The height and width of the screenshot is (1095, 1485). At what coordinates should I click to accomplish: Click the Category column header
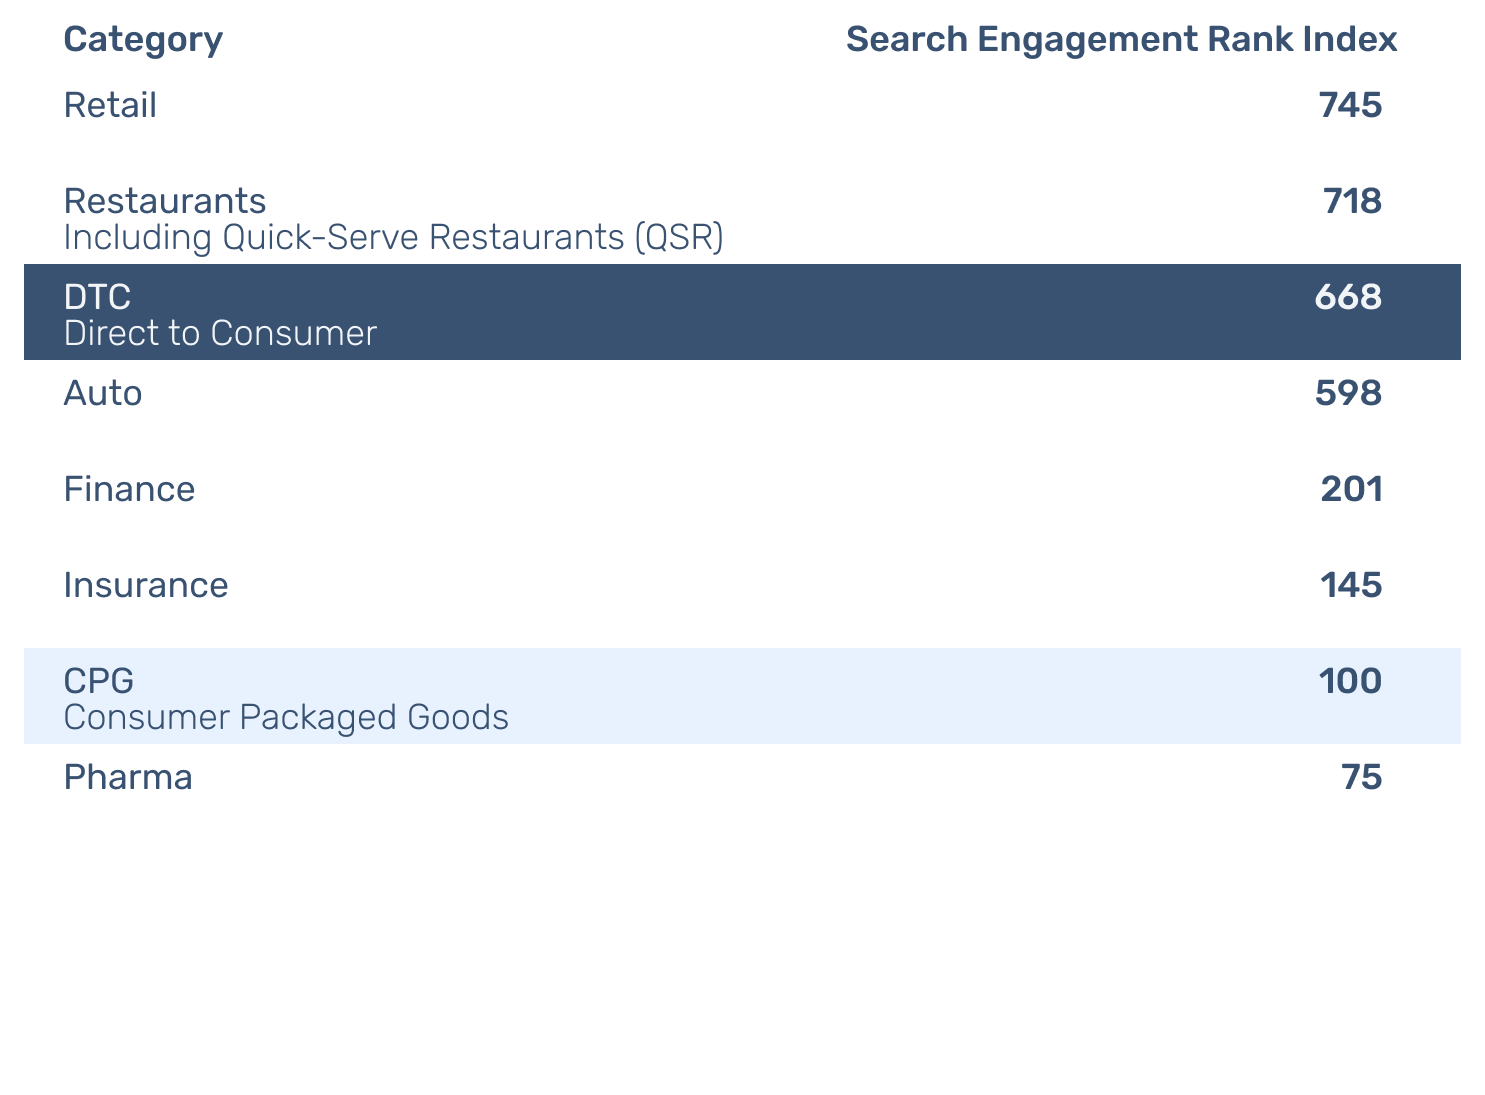[143, 40]
